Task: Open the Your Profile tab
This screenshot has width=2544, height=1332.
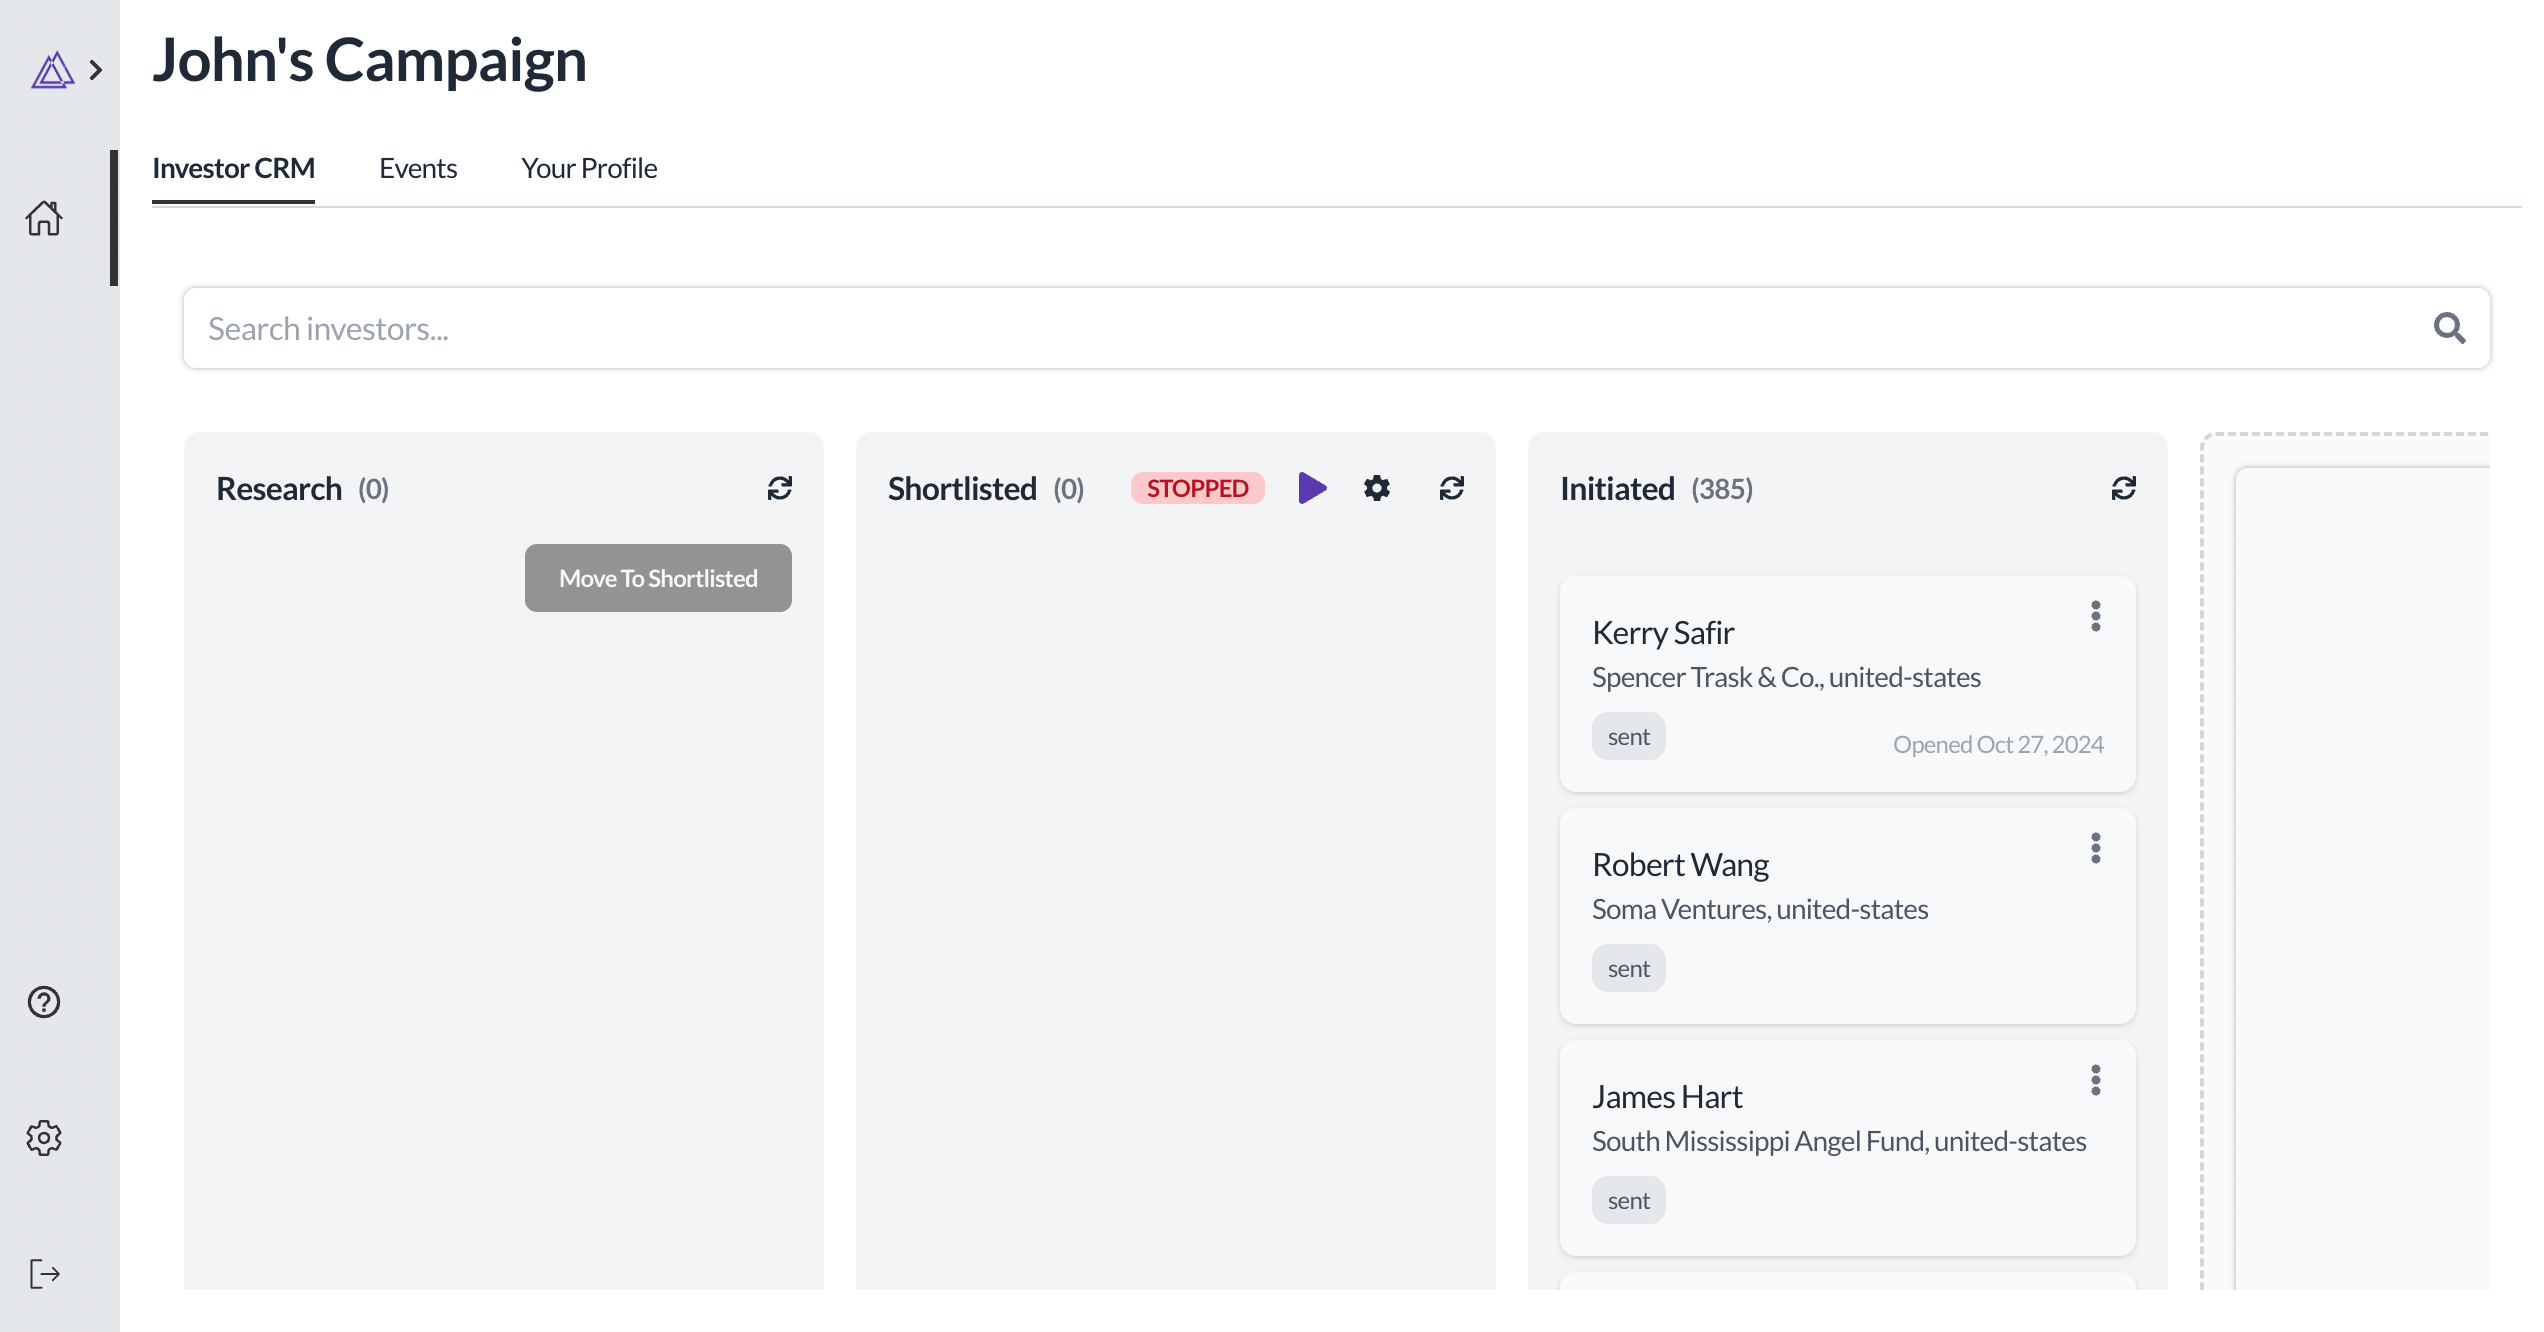Action: (589, 168)
